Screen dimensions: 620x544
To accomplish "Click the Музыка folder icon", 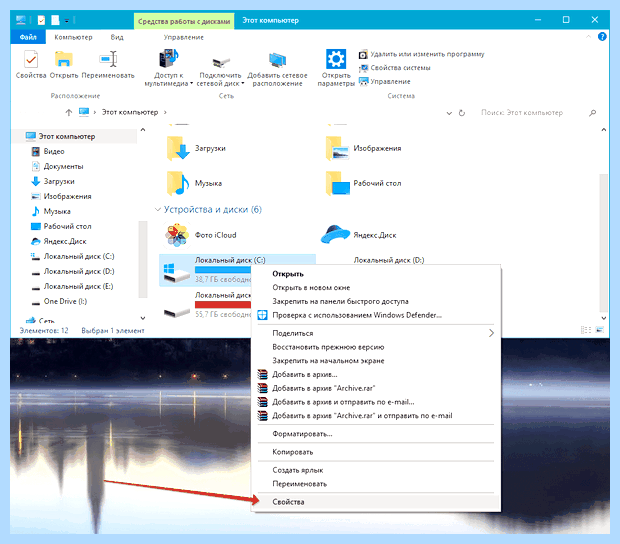I will [x=178, y=183].
